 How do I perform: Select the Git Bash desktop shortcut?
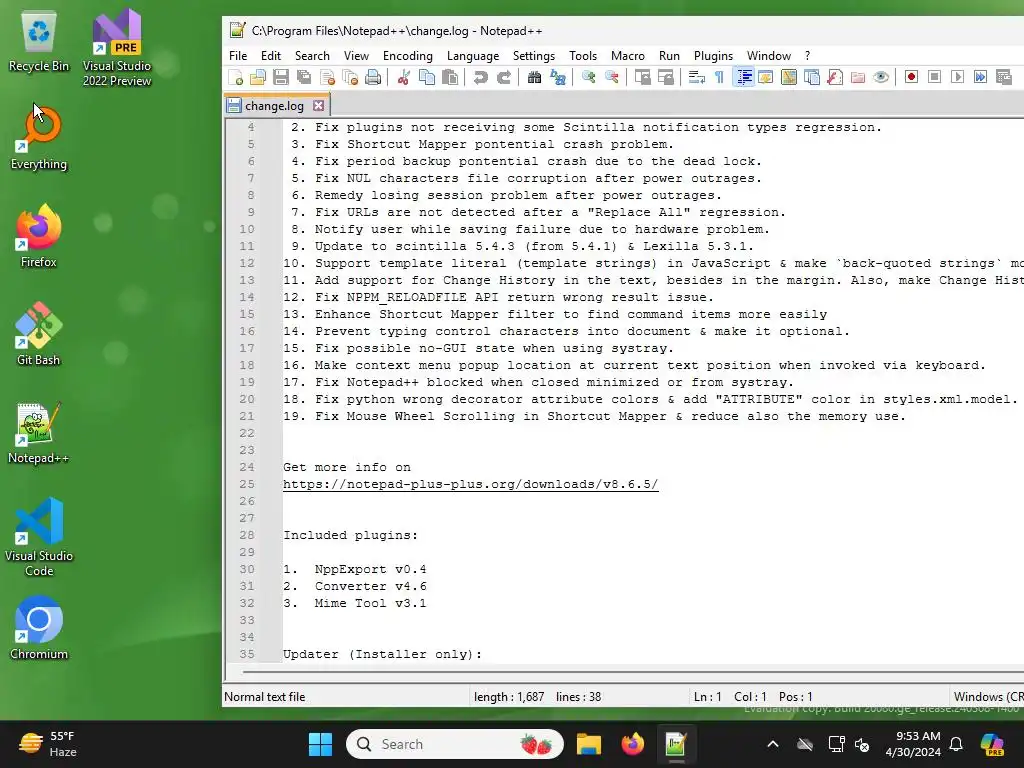point(39,334)
